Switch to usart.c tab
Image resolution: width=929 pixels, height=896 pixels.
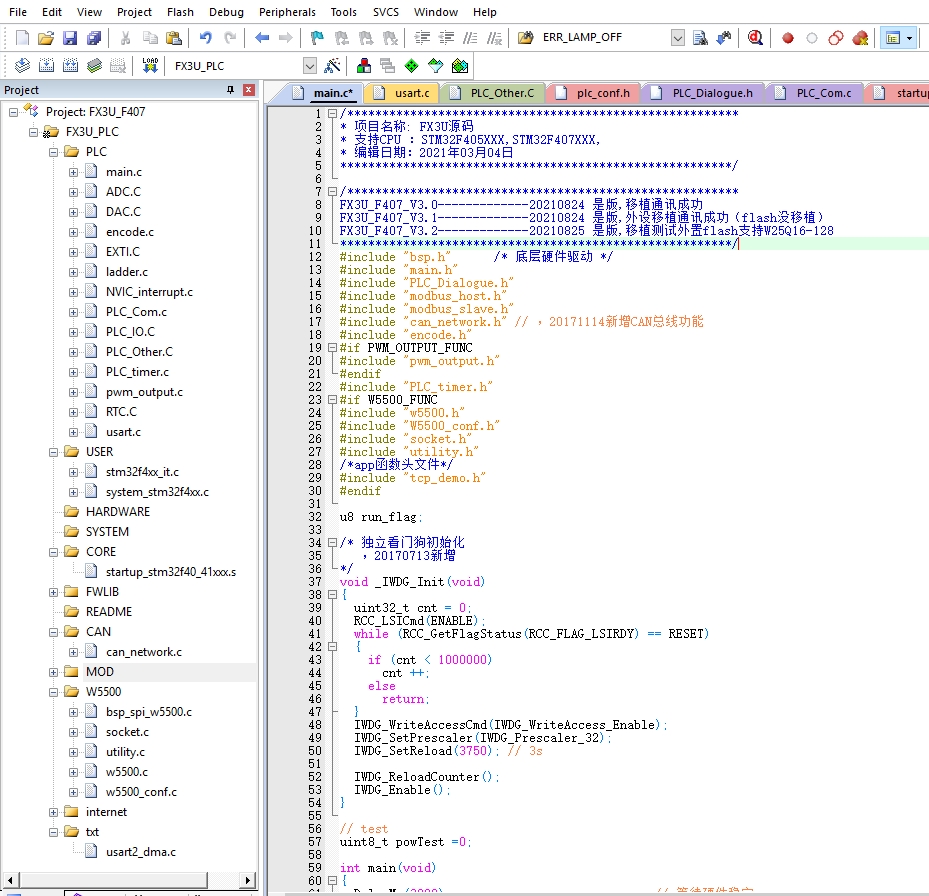click(403, 93)
